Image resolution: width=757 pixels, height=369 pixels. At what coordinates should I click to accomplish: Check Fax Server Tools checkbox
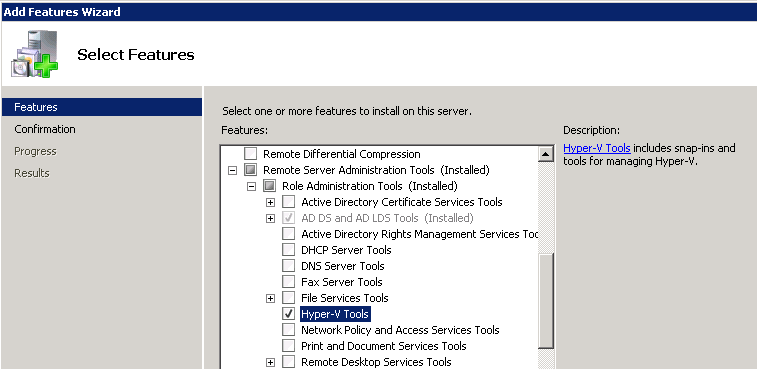tap(288, 282)
